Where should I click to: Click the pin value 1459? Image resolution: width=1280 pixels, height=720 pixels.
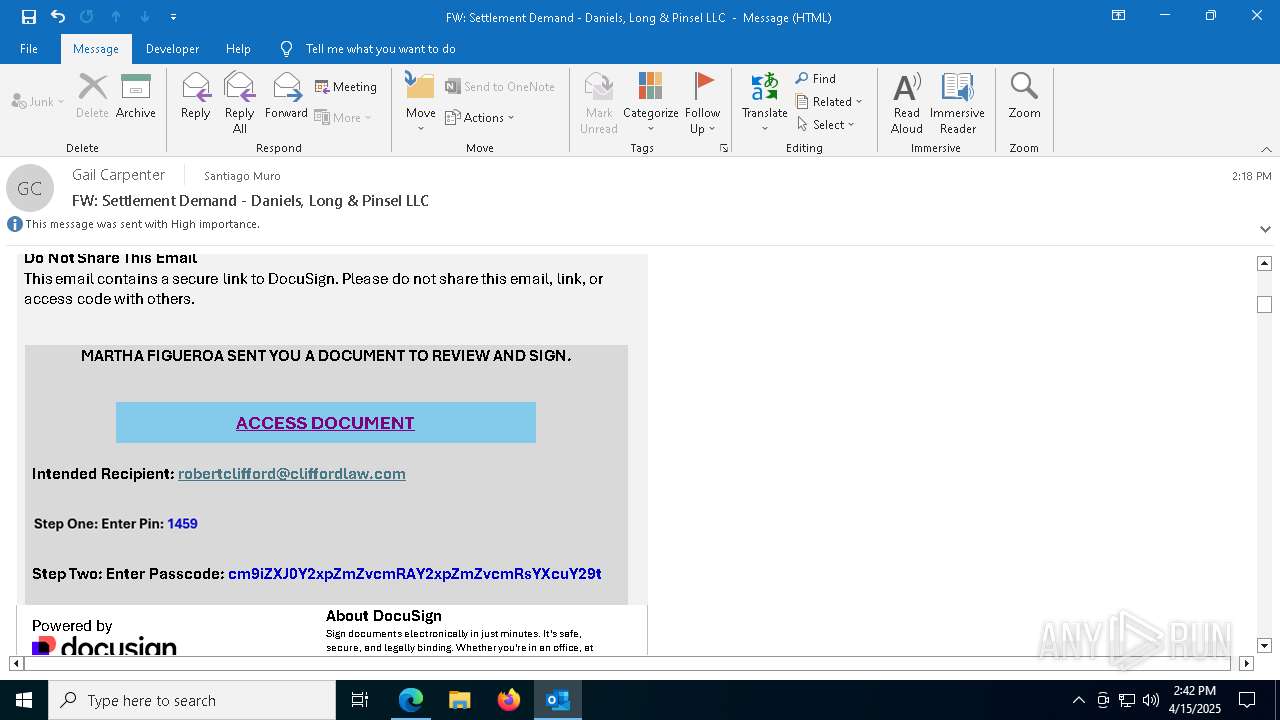182,524
